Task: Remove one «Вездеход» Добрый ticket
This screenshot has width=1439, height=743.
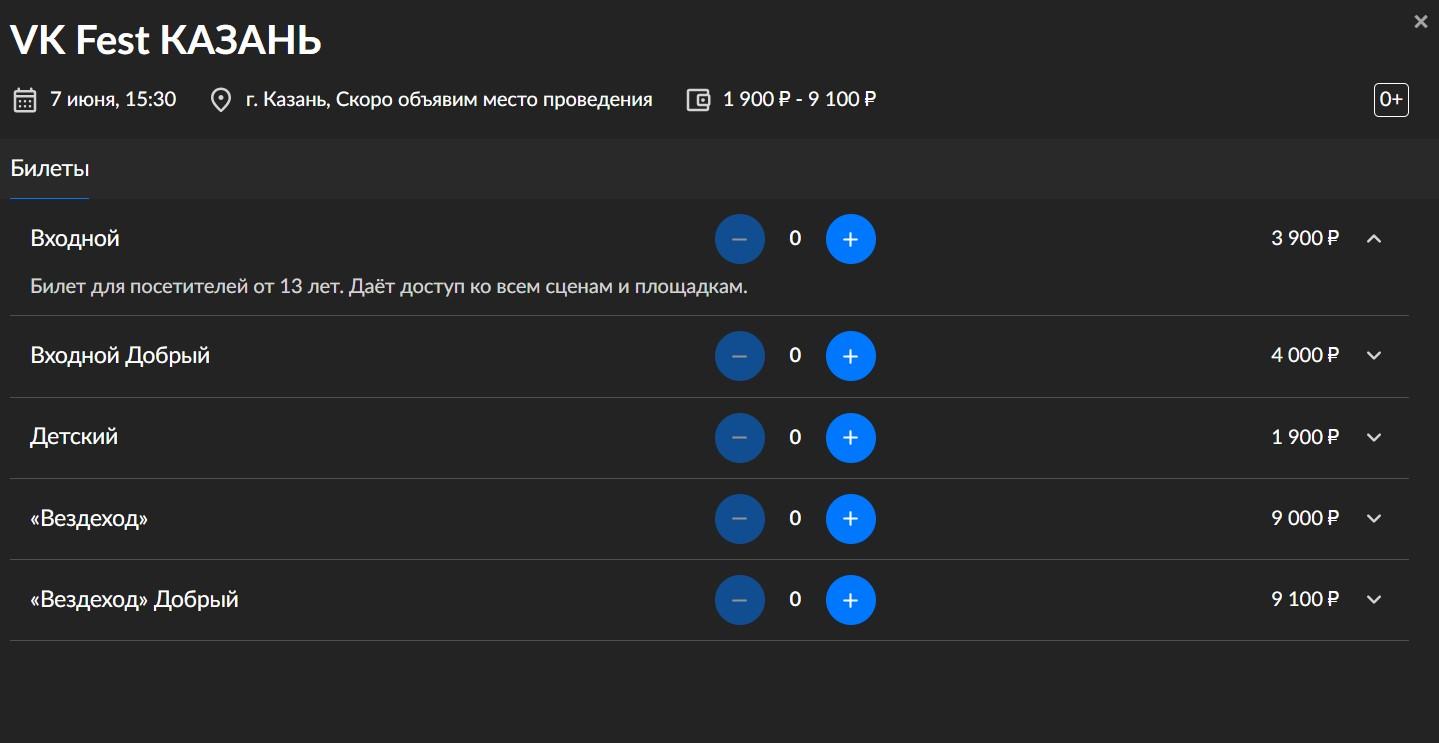Action: click(740, 600)
